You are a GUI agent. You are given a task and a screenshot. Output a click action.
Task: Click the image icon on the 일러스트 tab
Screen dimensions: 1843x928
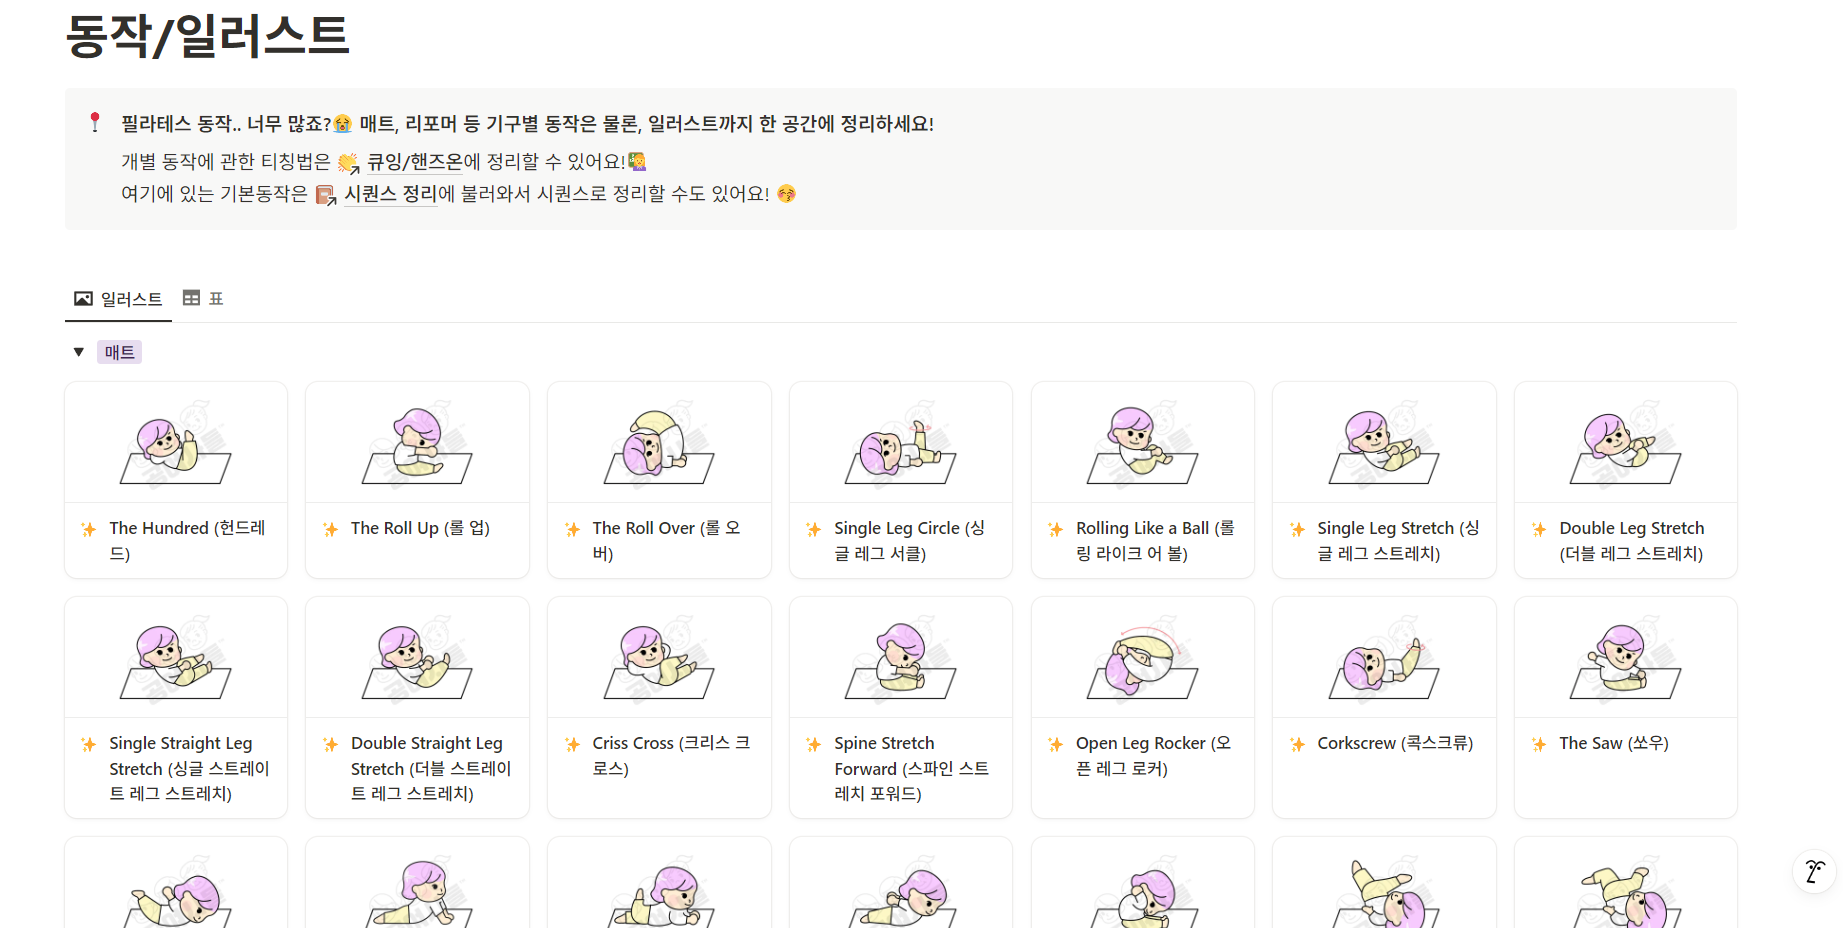pos(82,297)
